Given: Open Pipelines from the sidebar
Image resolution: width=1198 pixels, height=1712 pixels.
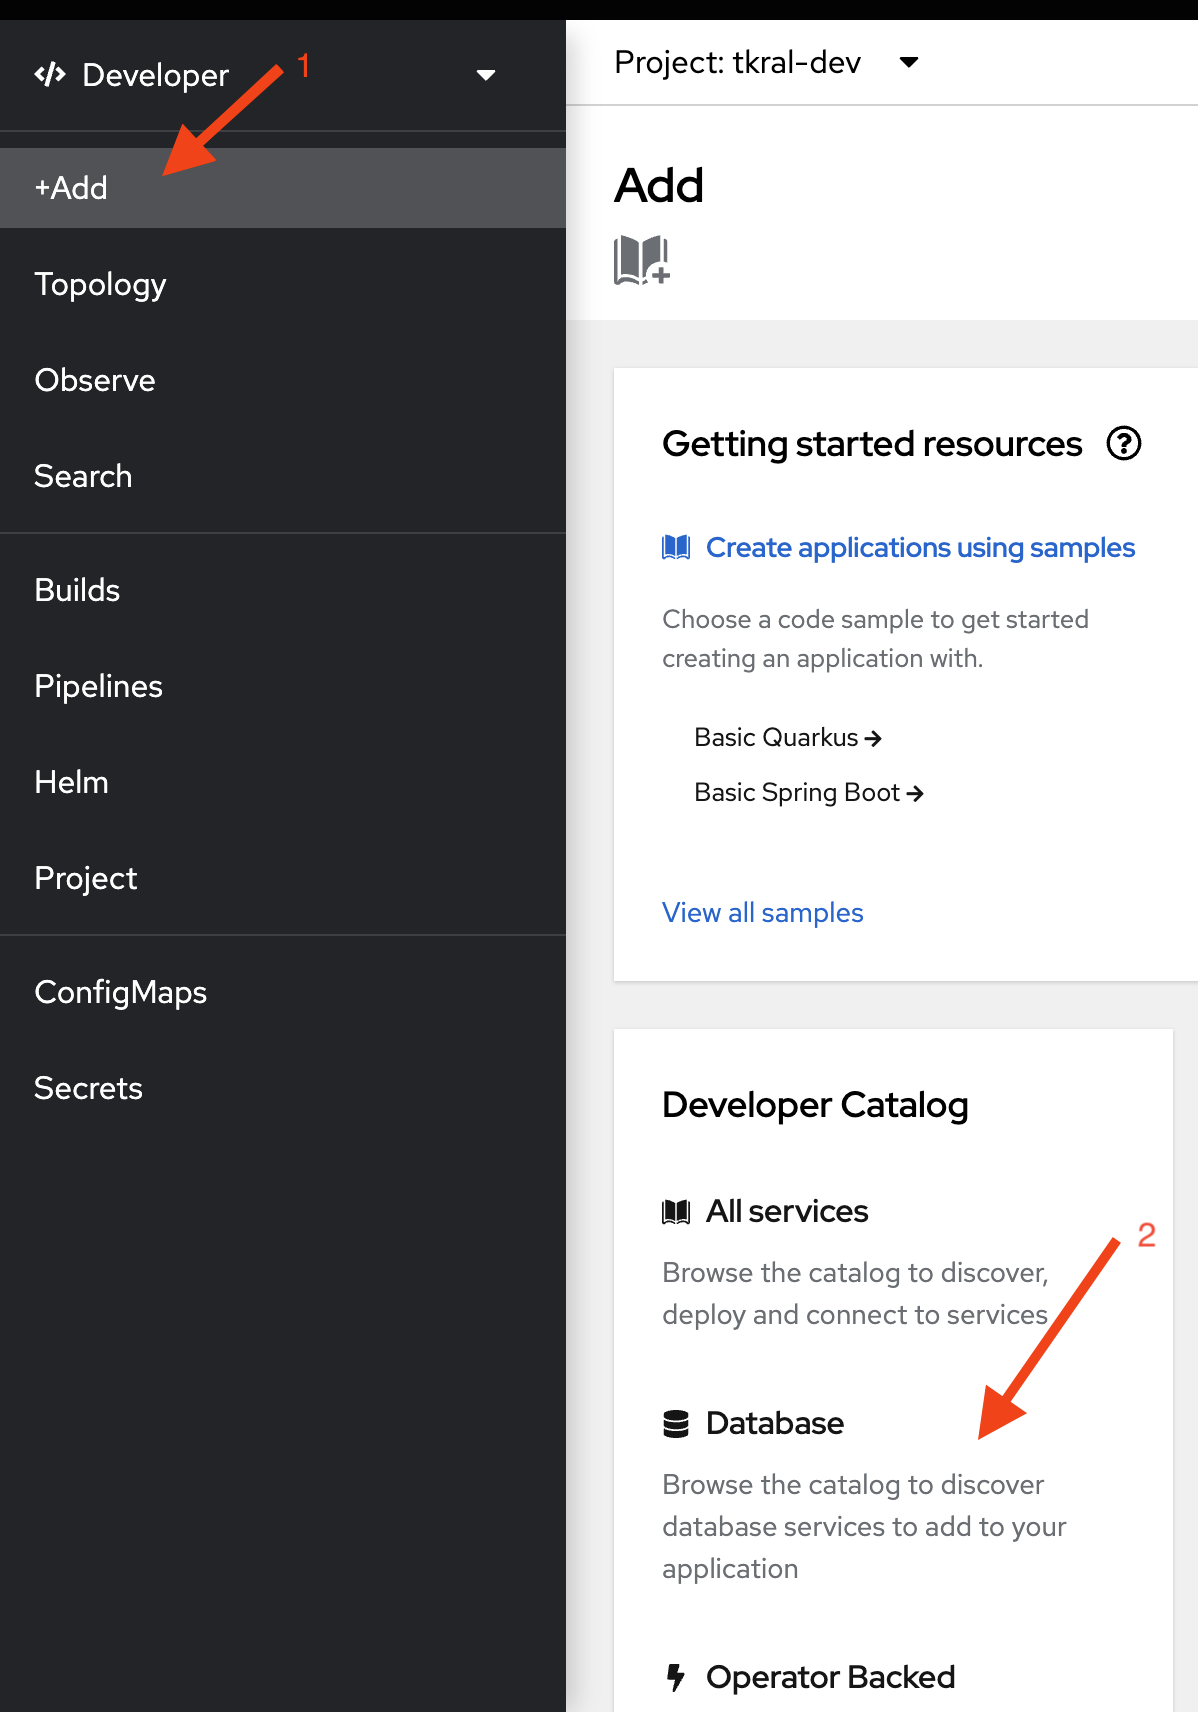Looking at the screenshot, I should point(98,687).
